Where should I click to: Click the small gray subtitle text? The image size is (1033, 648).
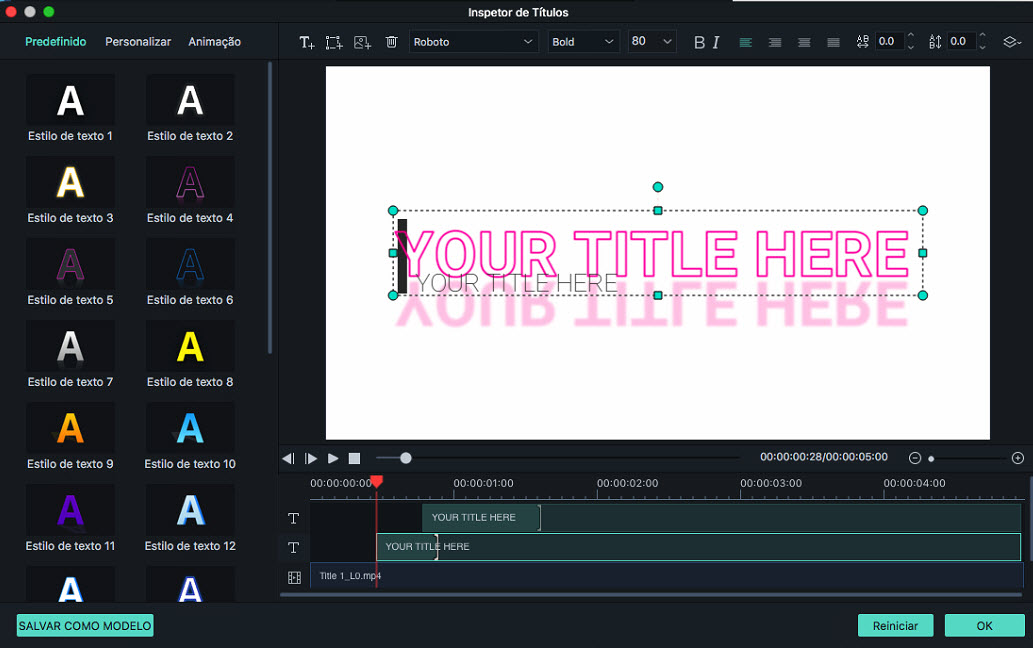[x=518, y=284]
